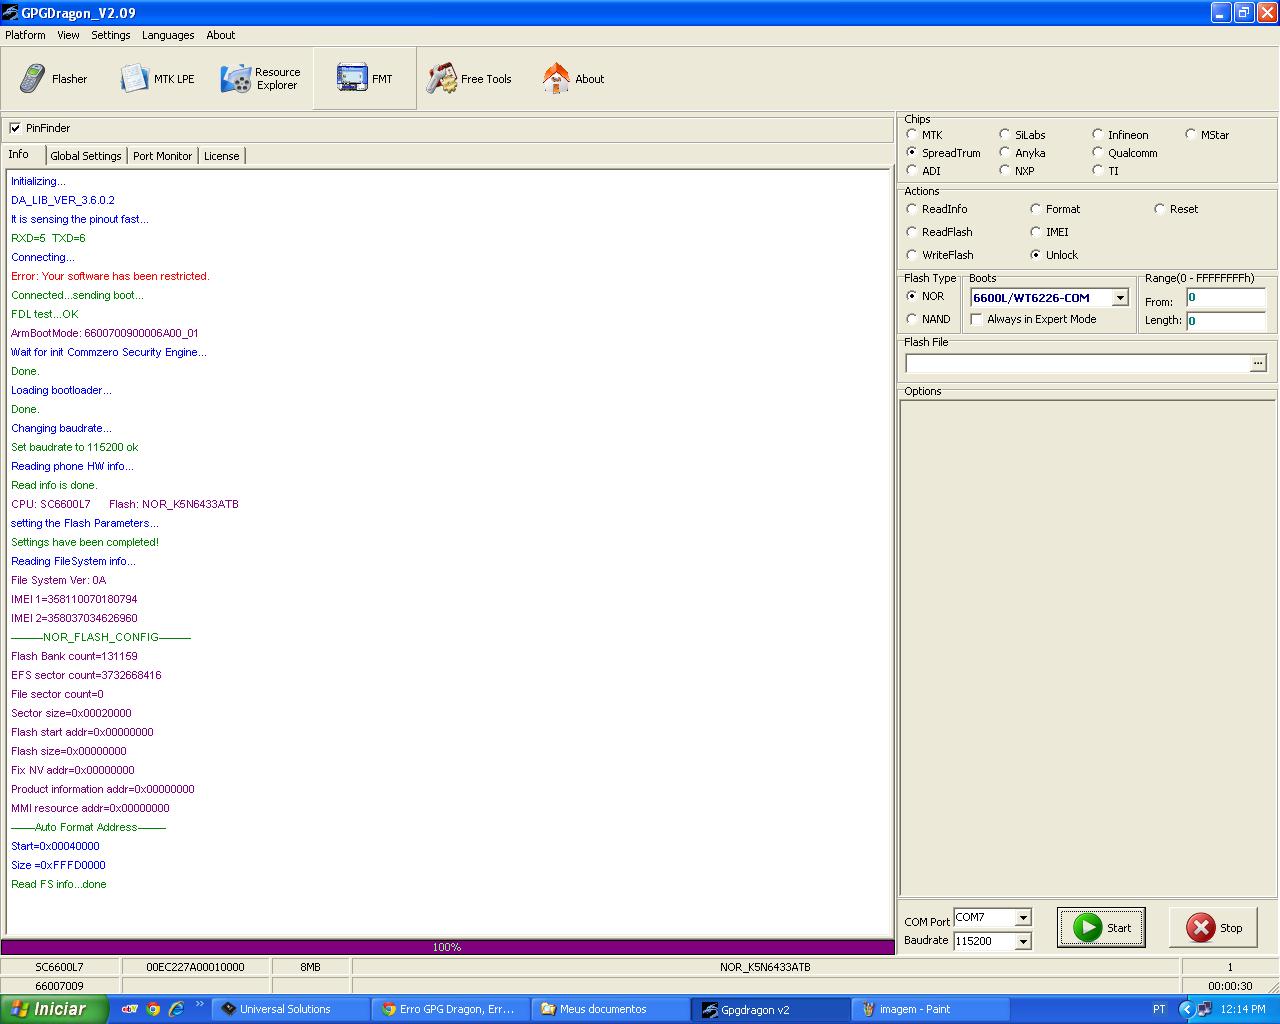
Task: Open the View menu
Action: point(68,35)
